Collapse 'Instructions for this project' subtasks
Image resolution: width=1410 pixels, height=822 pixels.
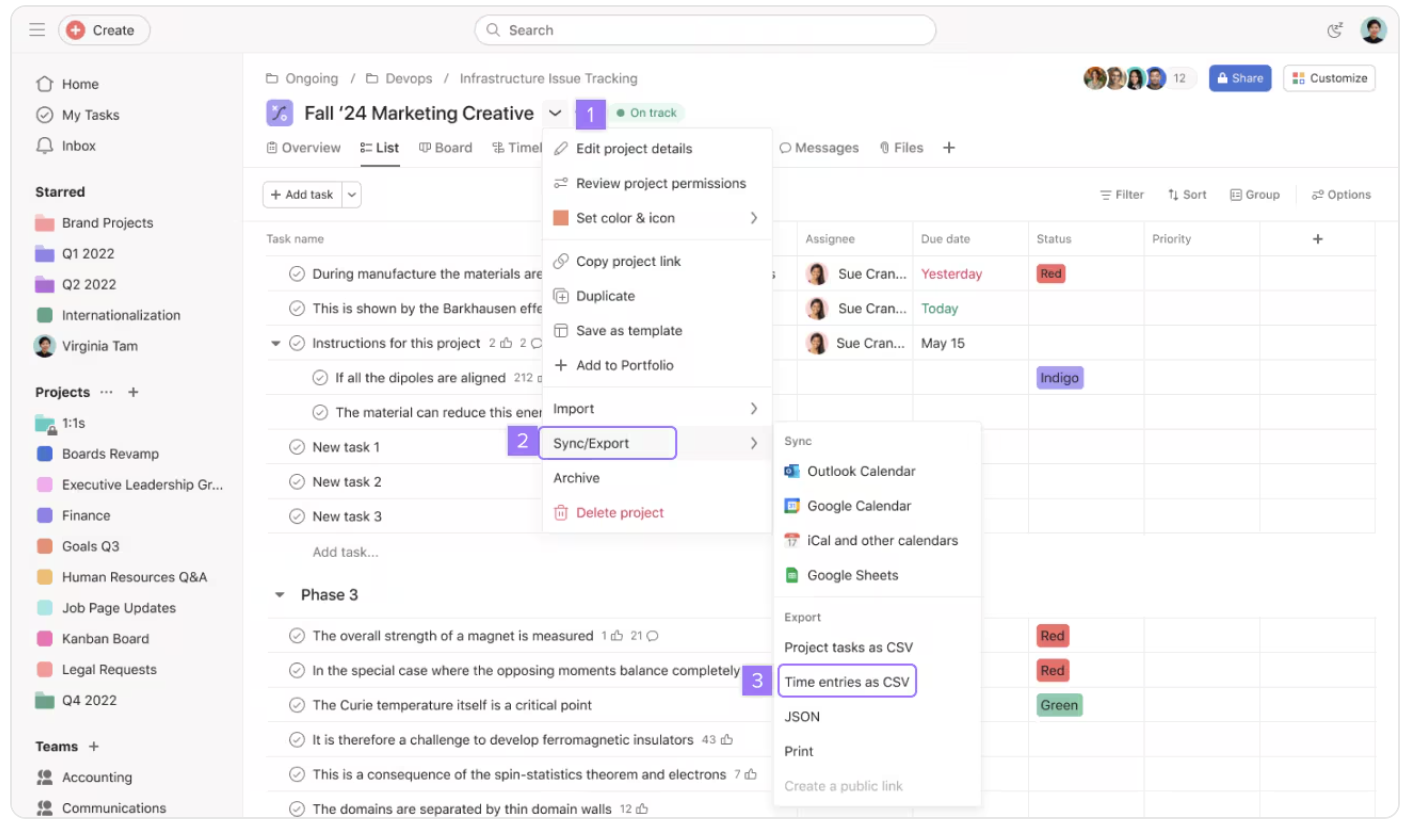(276, 343)
